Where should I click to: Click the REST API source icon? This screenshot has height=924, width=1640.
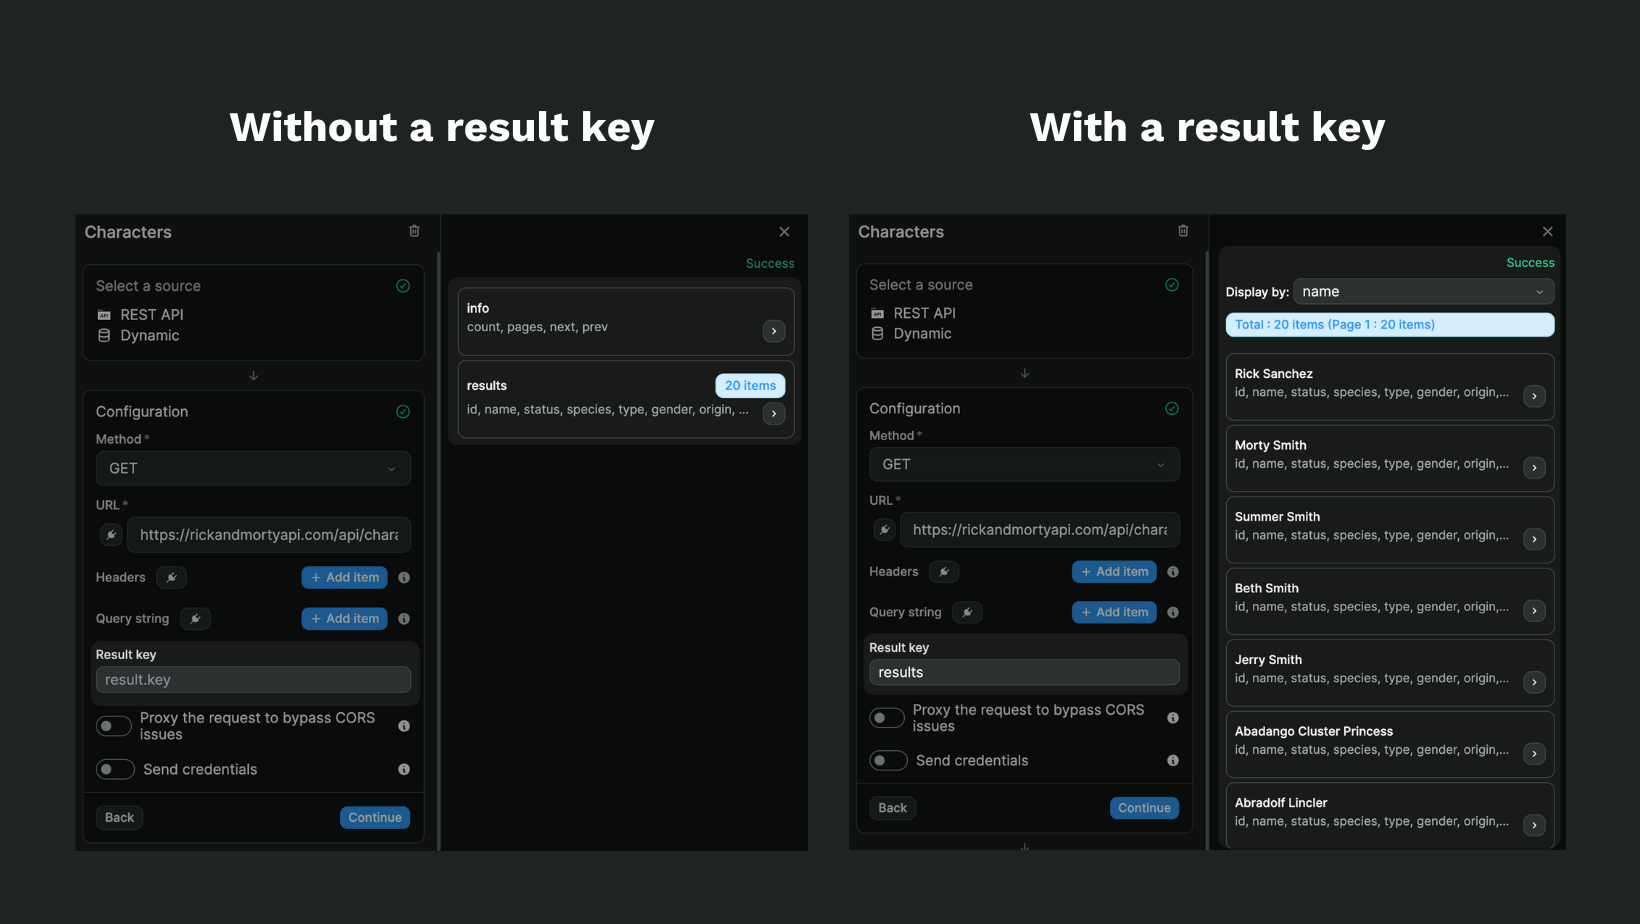104,314
